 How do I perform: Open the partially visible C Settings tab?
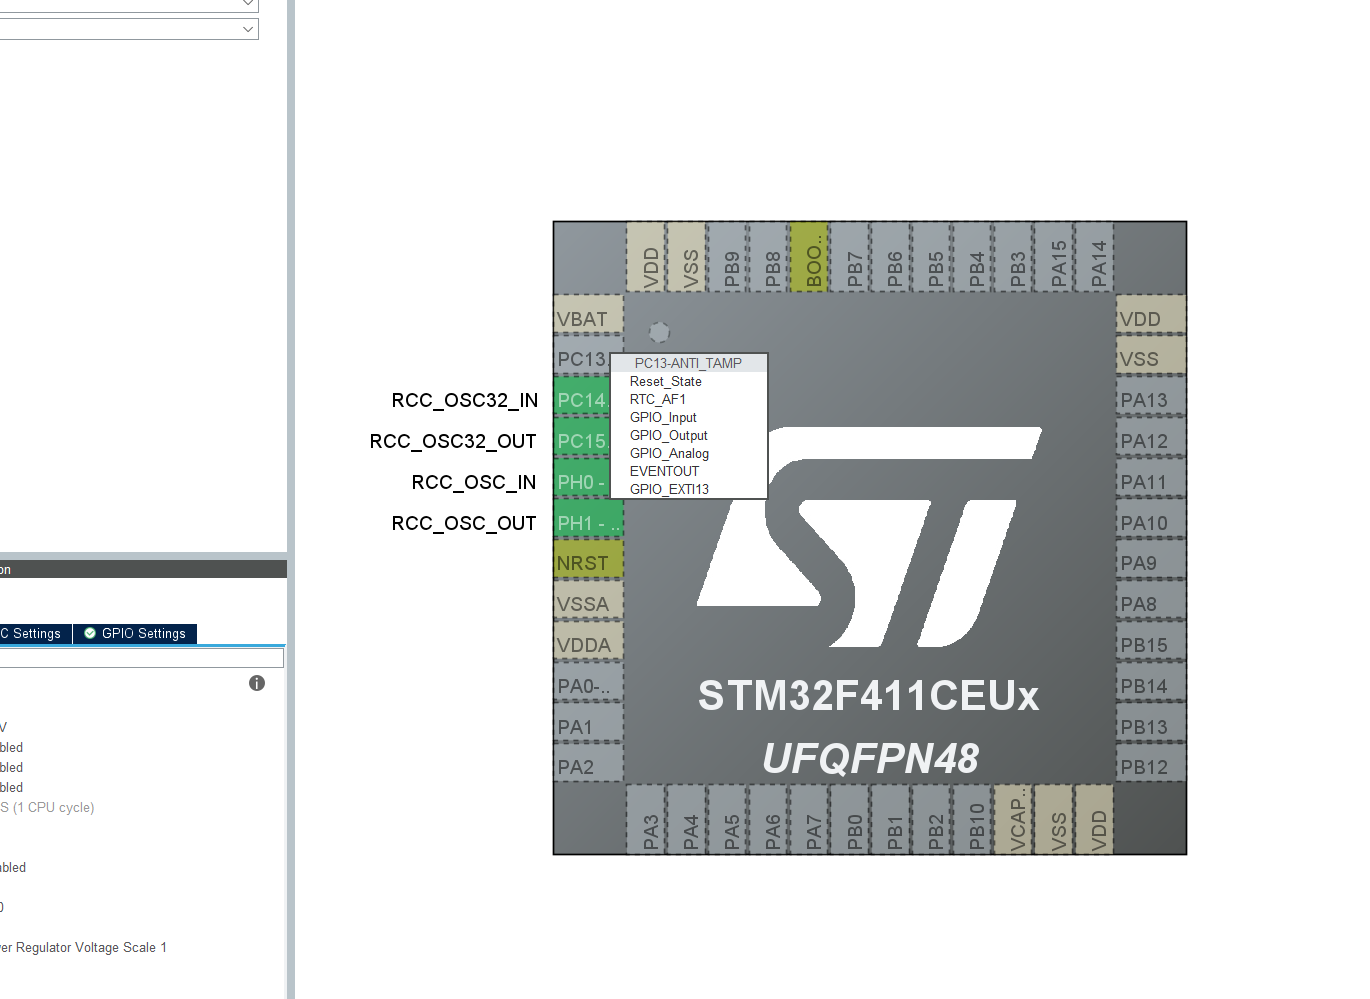(35, 633)
